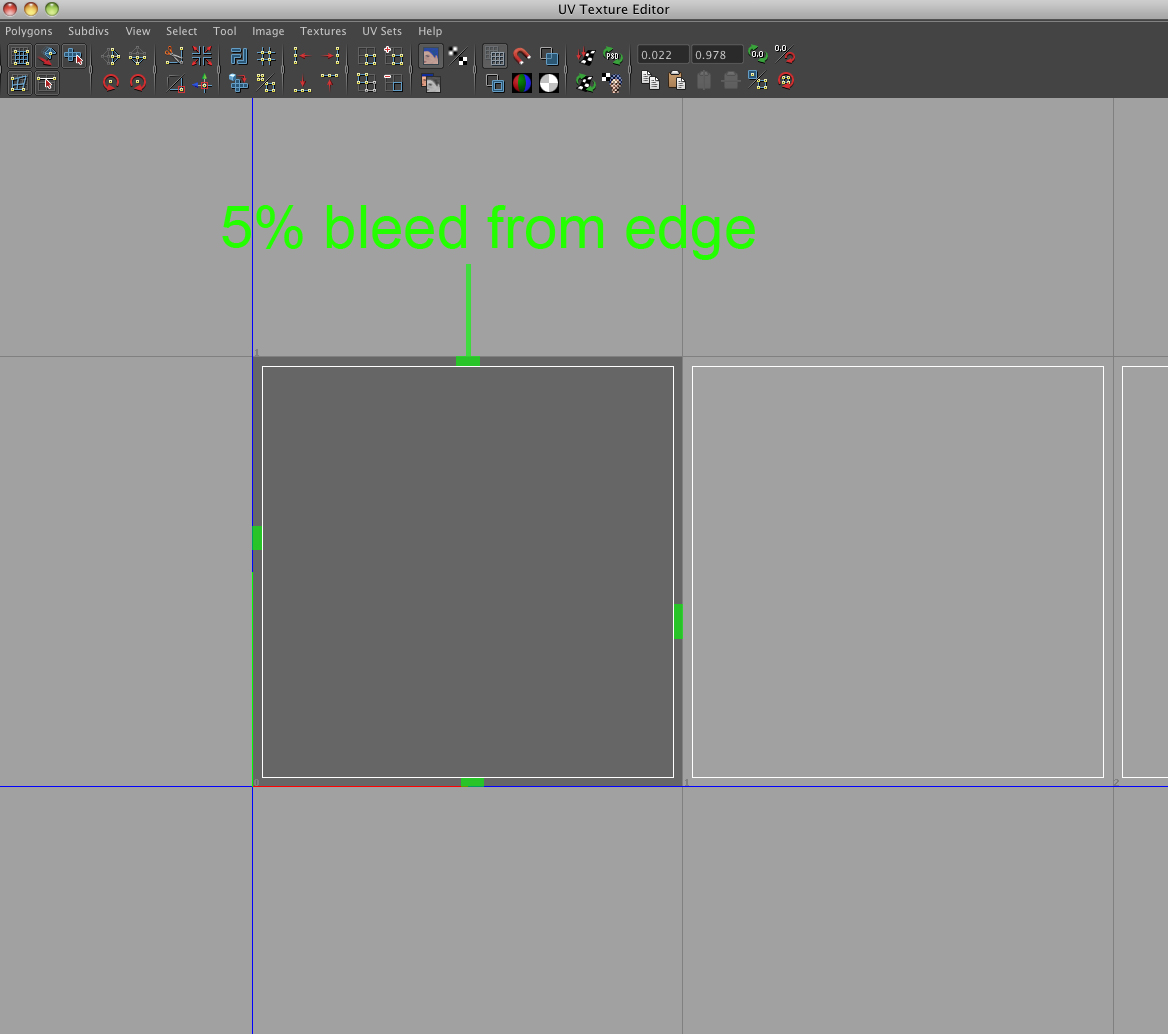Flip selected UVs in V direction

point(138,56)
